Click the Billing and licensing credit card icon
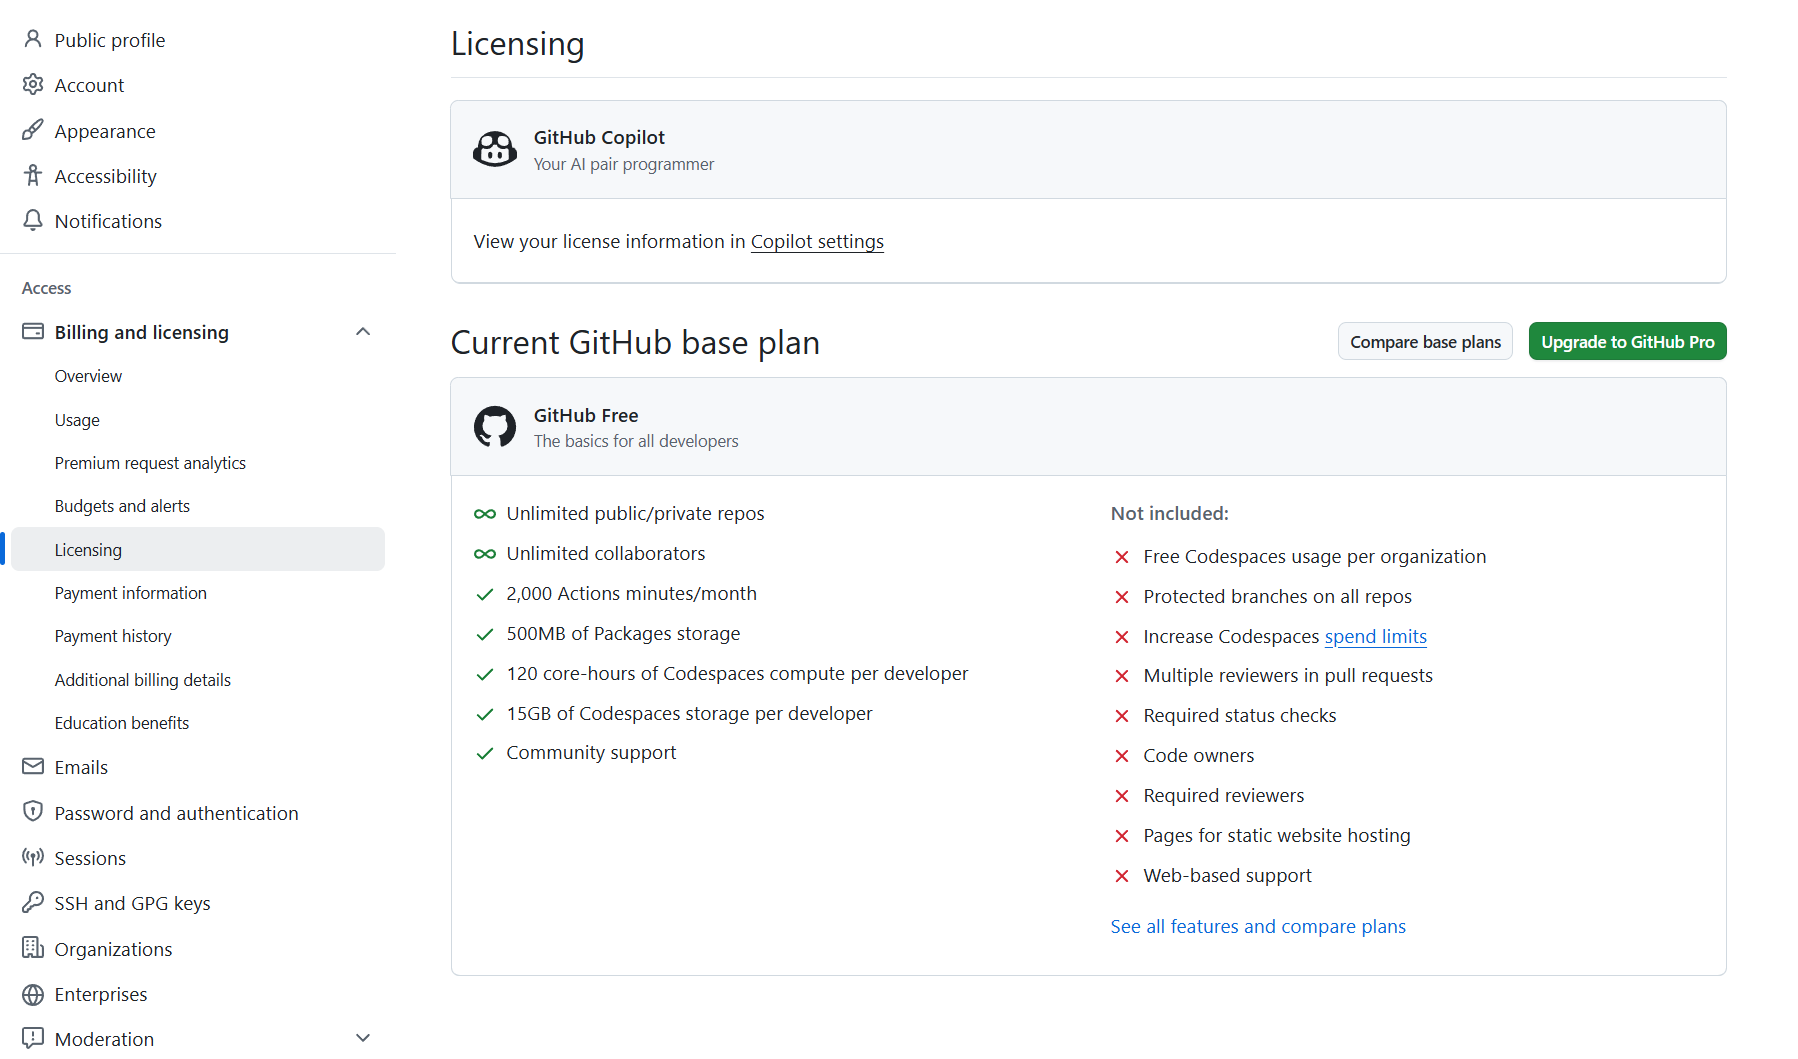The height and width of the screenshot is (1059, 1798). click(33, 331)
